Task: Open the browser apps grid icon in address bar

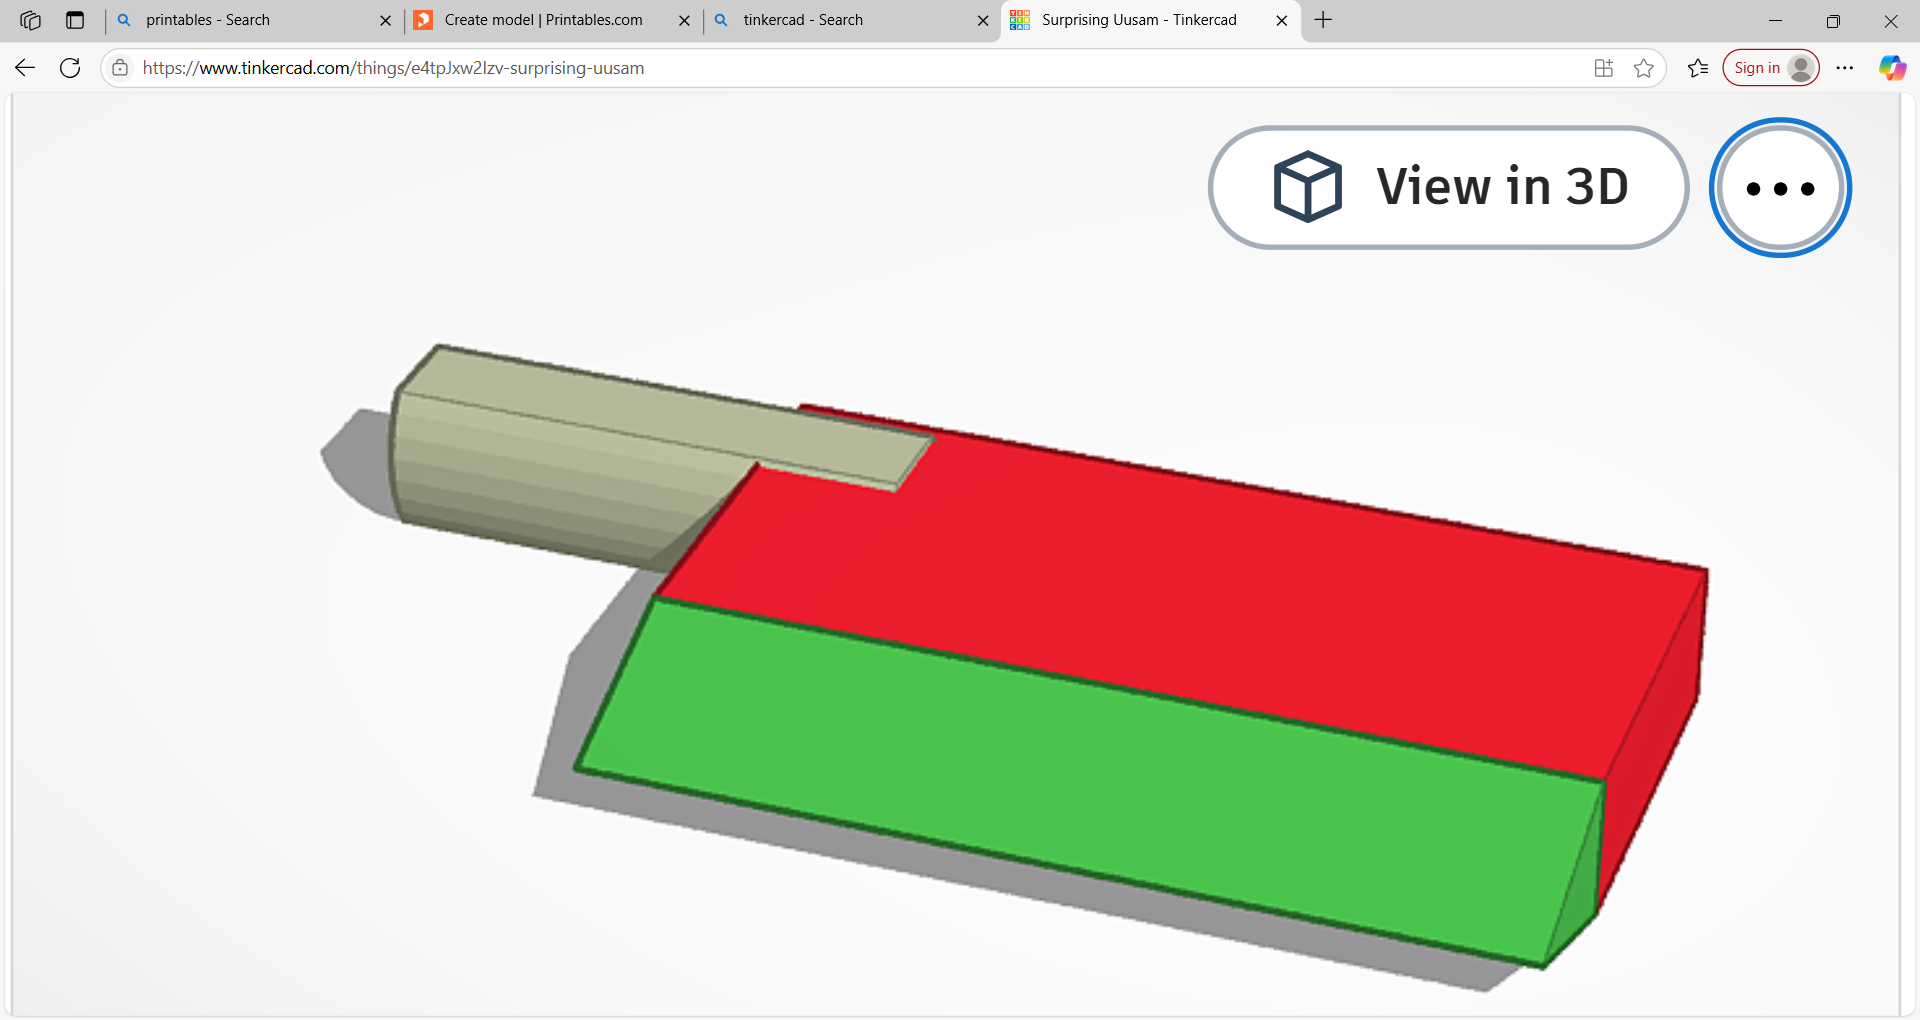Action: coord(1604,68)
